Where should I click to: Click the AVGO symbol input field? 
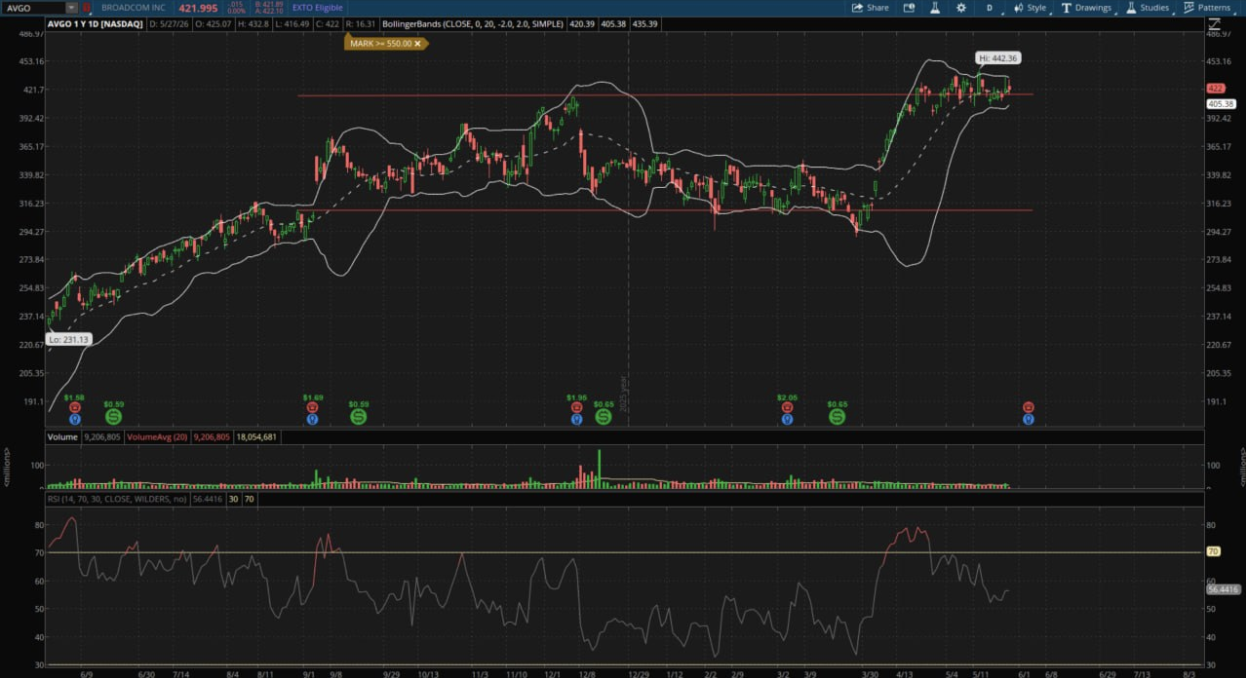34,8
